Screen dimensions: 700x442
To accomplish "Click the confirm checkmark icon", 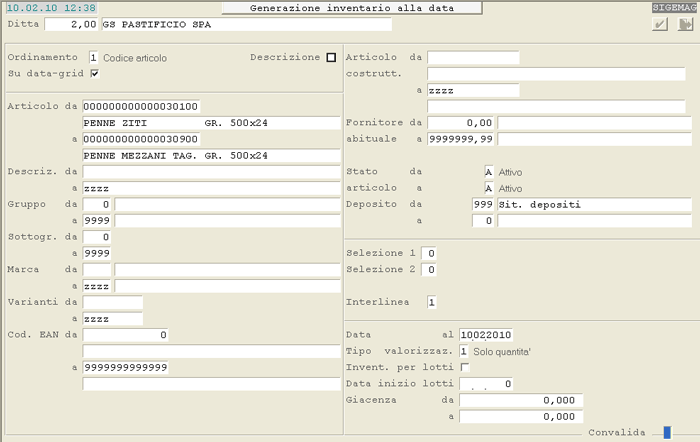I will [660, 24].
